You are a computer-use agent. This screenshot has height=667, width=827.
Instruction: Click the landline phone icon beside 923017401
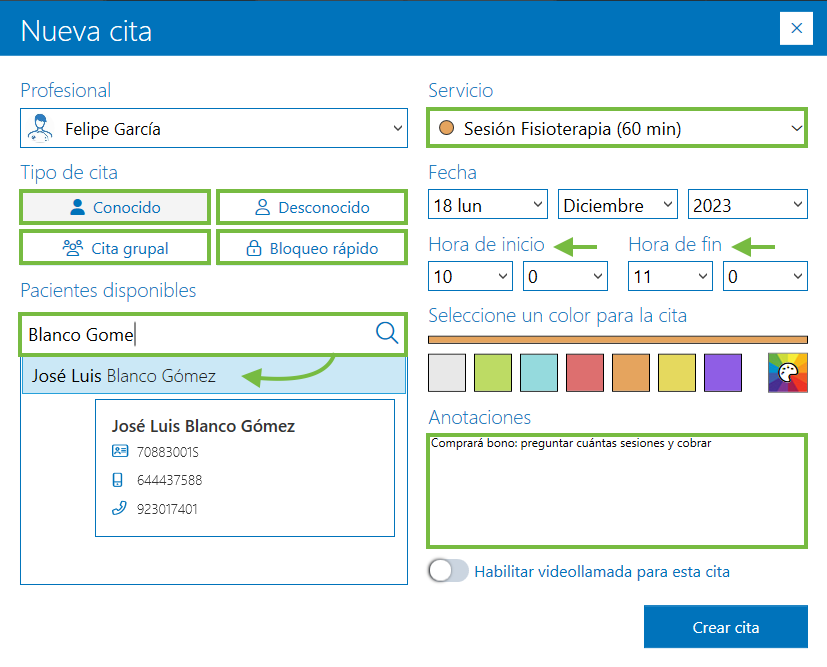pos(120,508)
